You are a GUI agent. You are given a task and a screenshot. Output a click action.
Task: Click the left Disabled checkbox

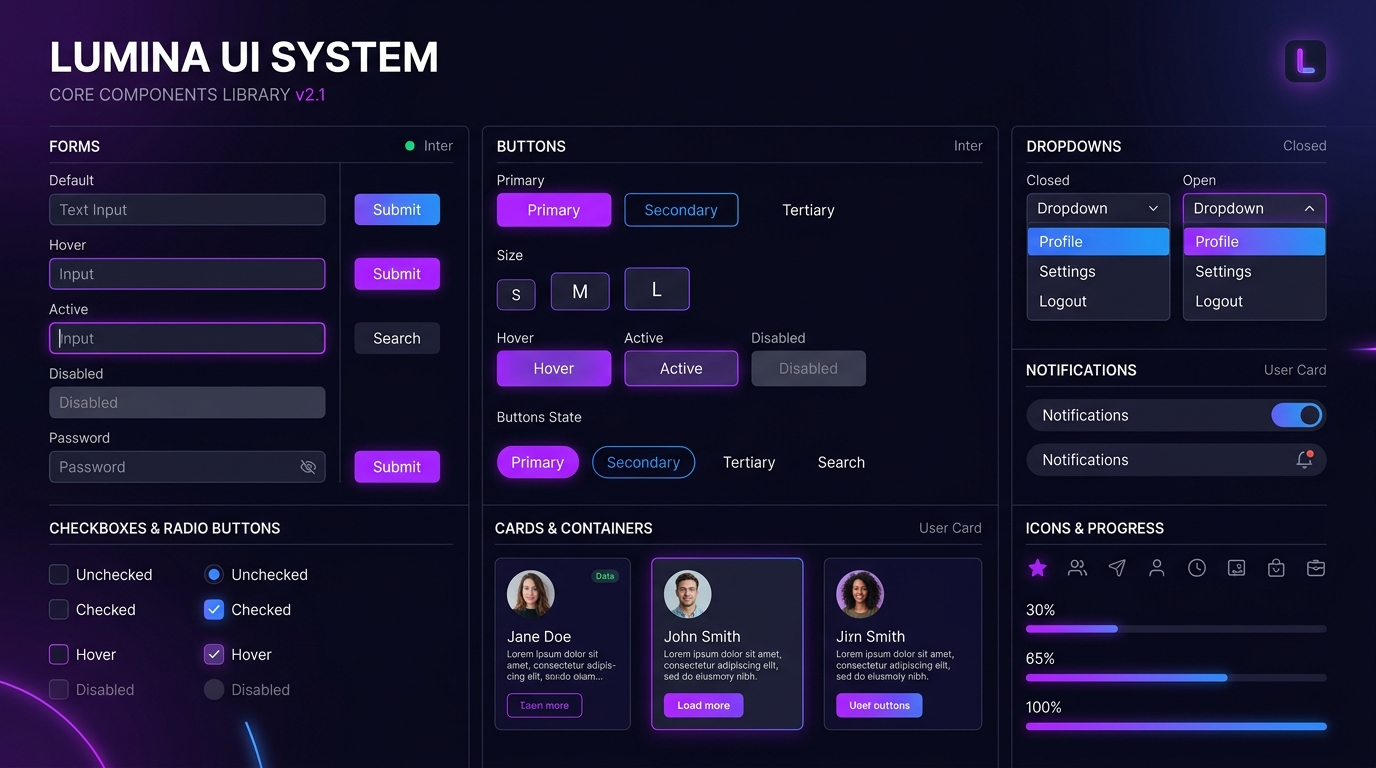[x=59, y=690]
